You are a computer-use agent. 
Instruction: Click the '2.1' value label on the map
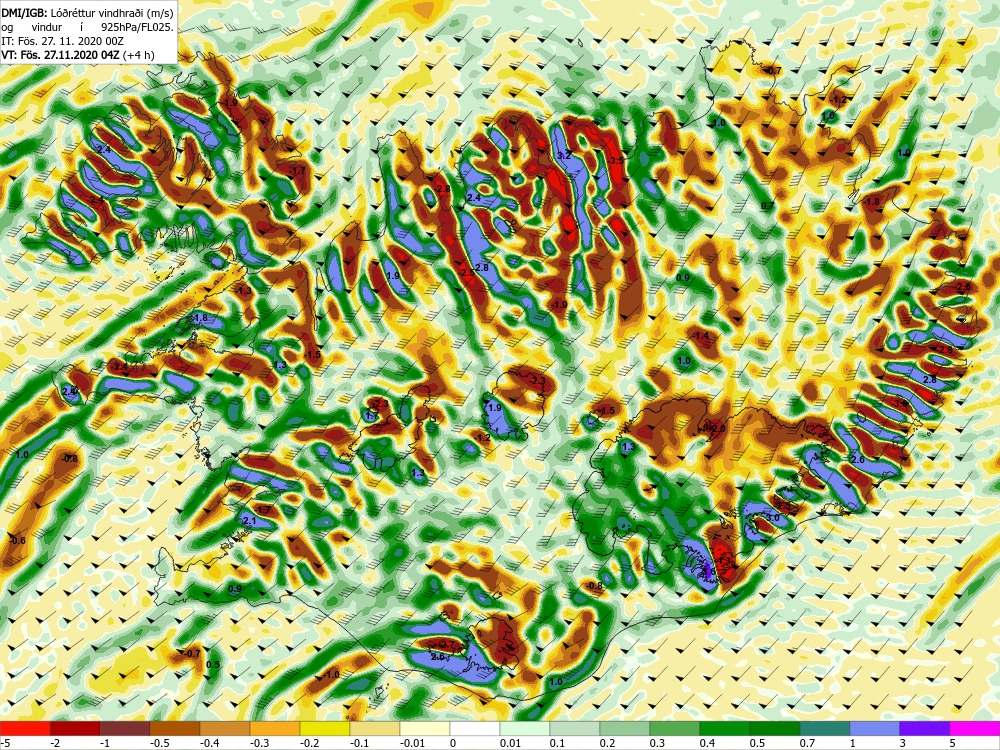coord(250,521)
